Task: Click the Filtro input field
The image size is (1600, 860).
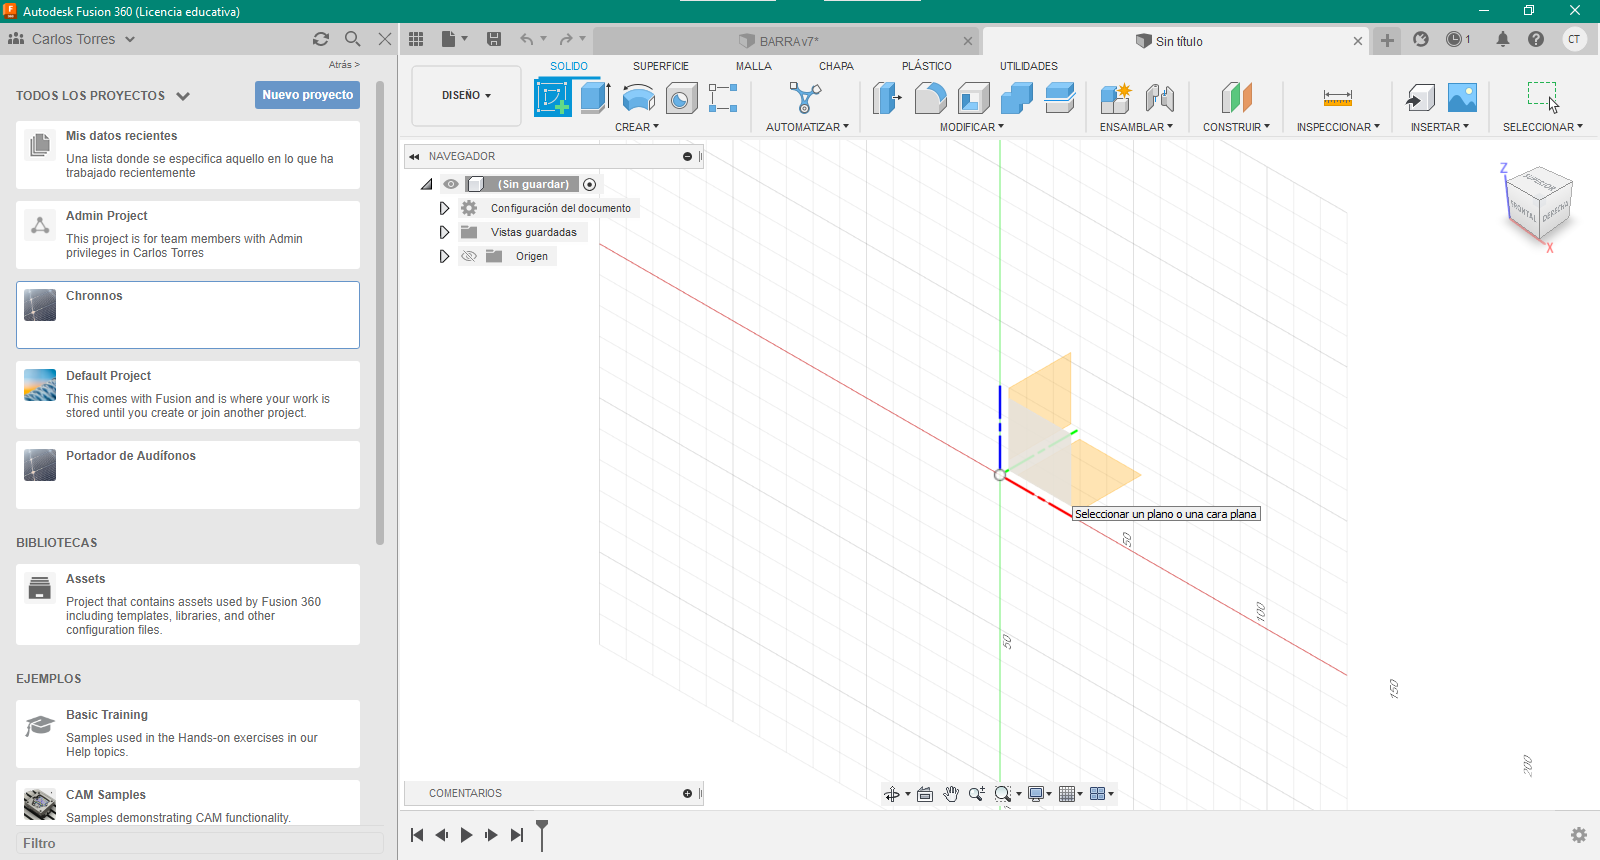Action: coord(200,843)
